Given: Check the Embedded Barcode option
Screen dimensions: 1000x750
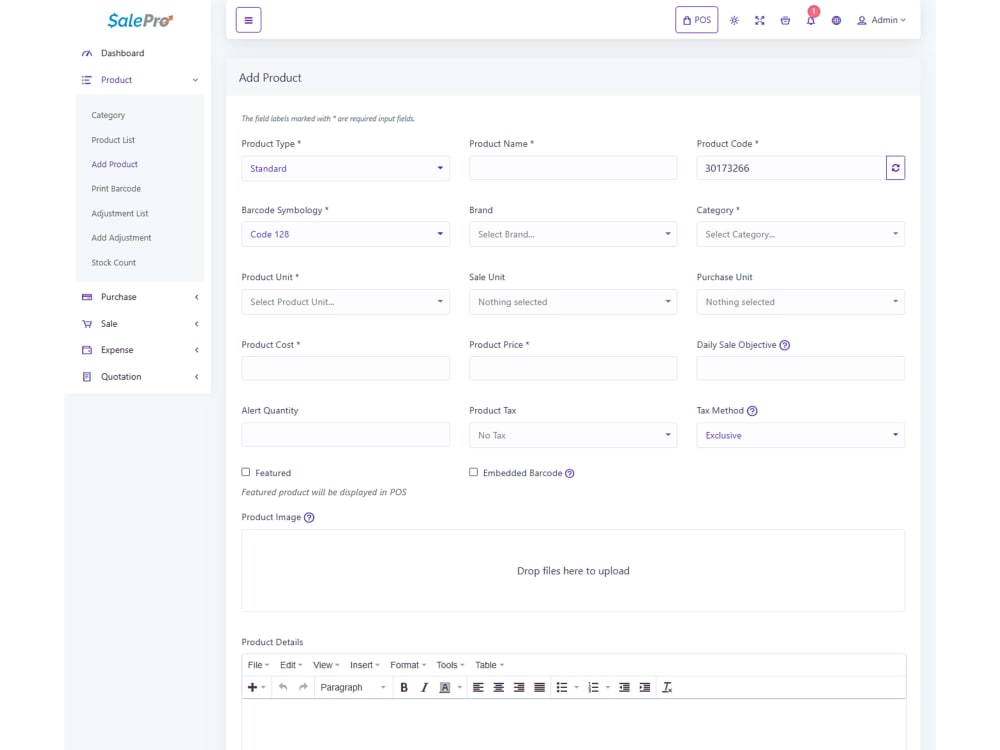Looking at the screenshot, I should (473, 472).
